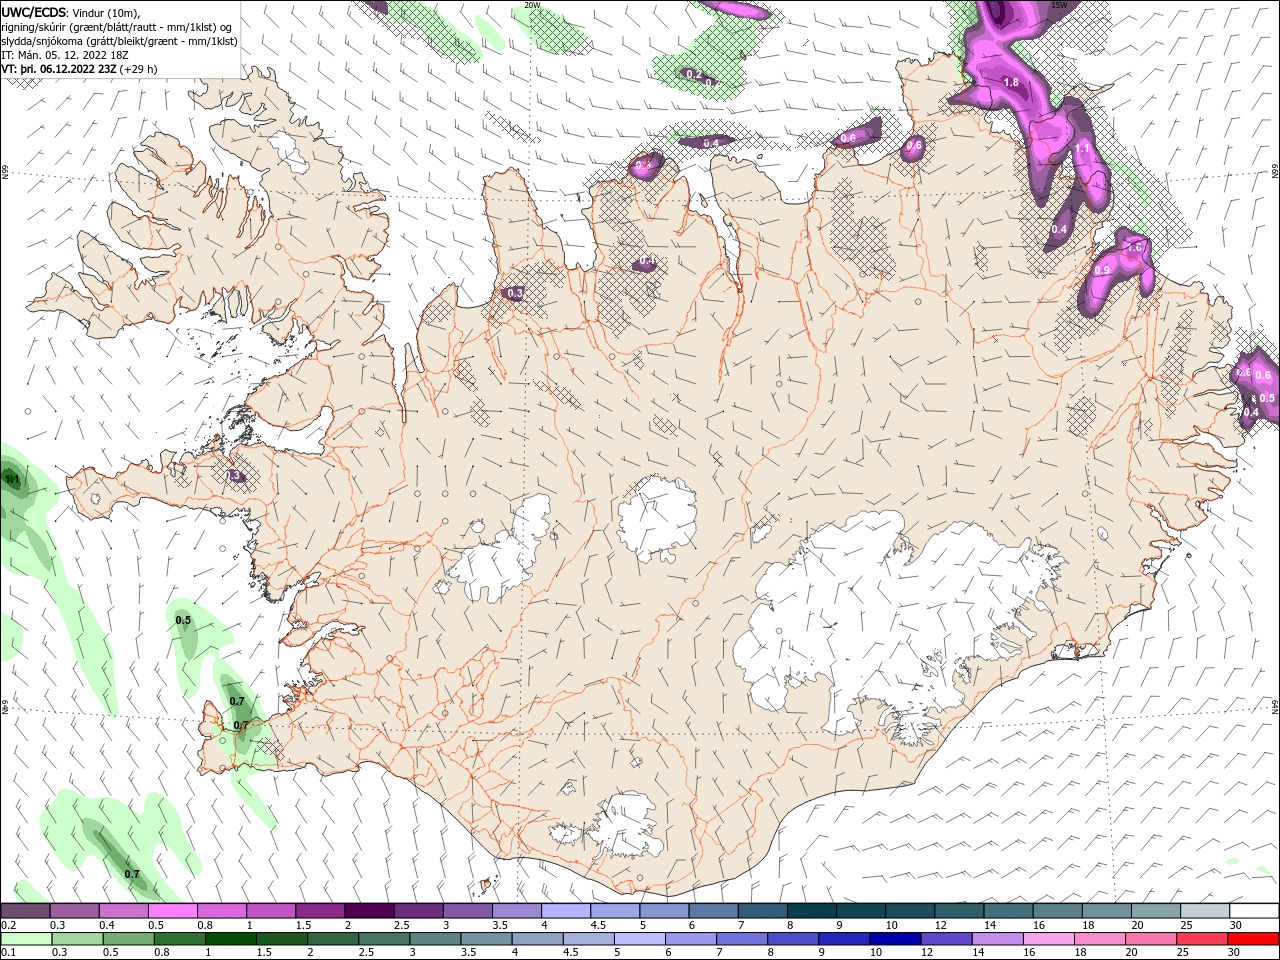Image resolution: width=1280 pixels, height=960 pixels.
Task: Pick the white 30 swatch in snow legend
Action: 1254,911
